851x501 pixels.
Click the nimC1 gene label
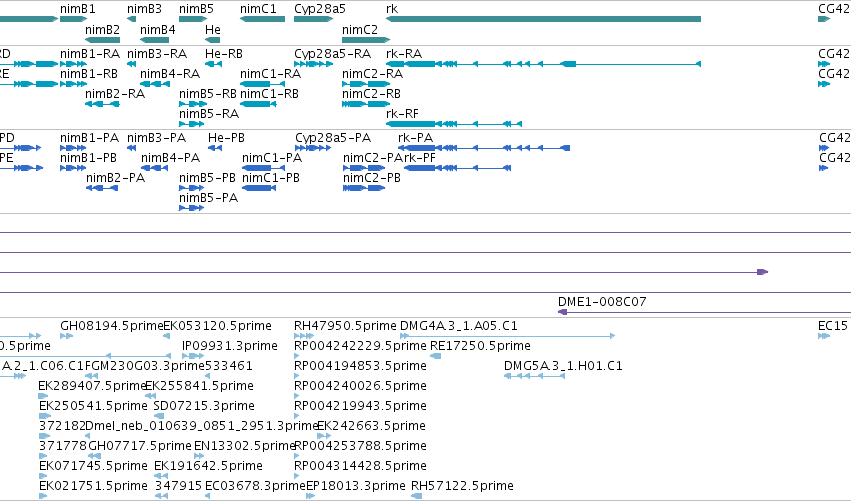click(x=258, y=9)
